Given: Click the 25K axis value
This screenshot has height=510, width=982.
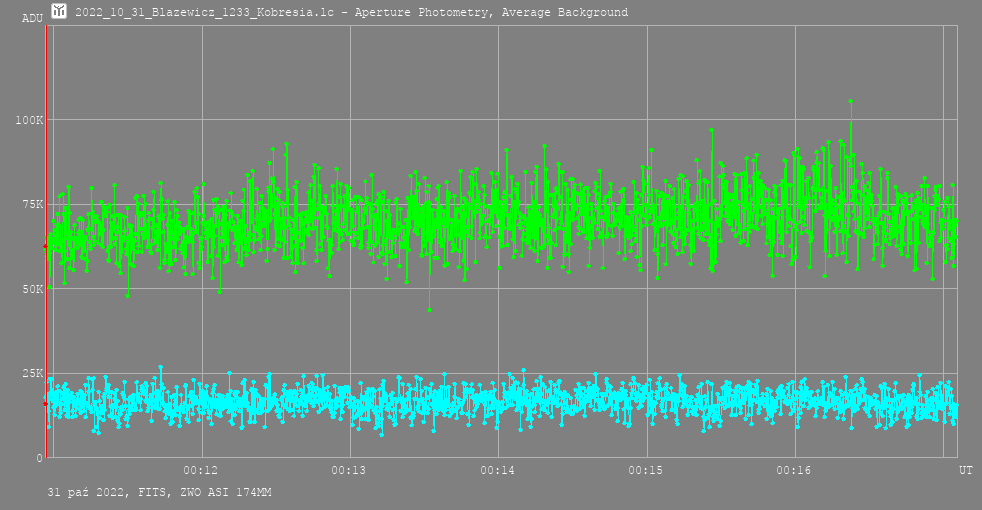Looking at the screenshot, I should click(x=33, y=373).
